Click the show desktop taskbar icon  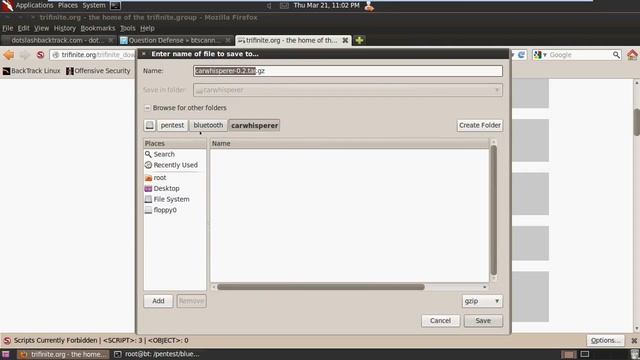[6, 354]
